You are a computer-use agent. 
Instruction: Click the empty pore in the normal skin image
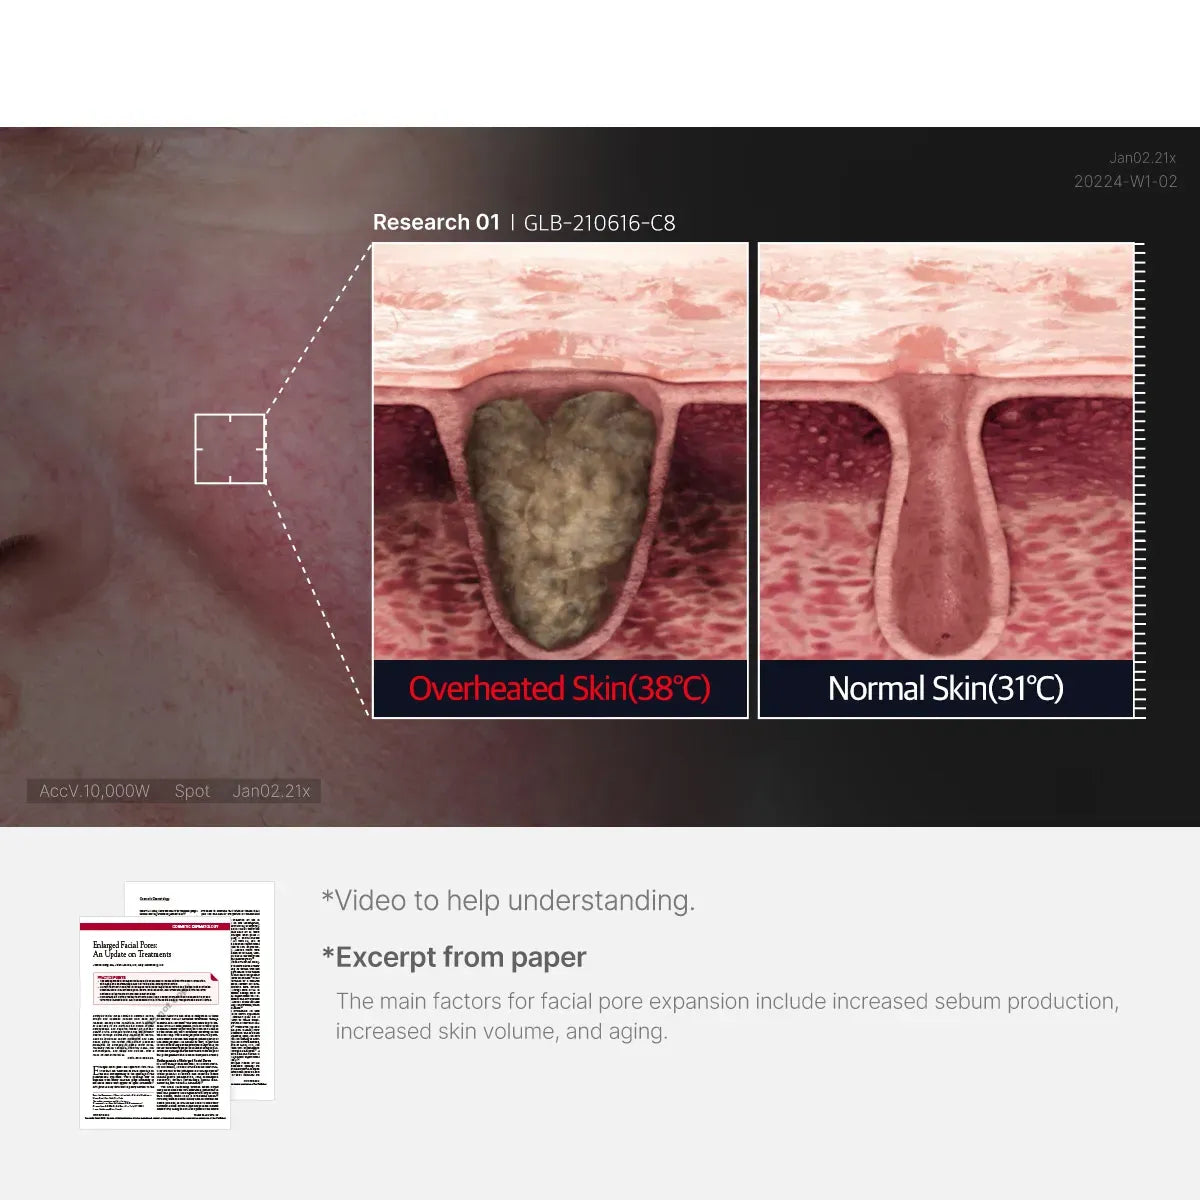pos(945,520)
